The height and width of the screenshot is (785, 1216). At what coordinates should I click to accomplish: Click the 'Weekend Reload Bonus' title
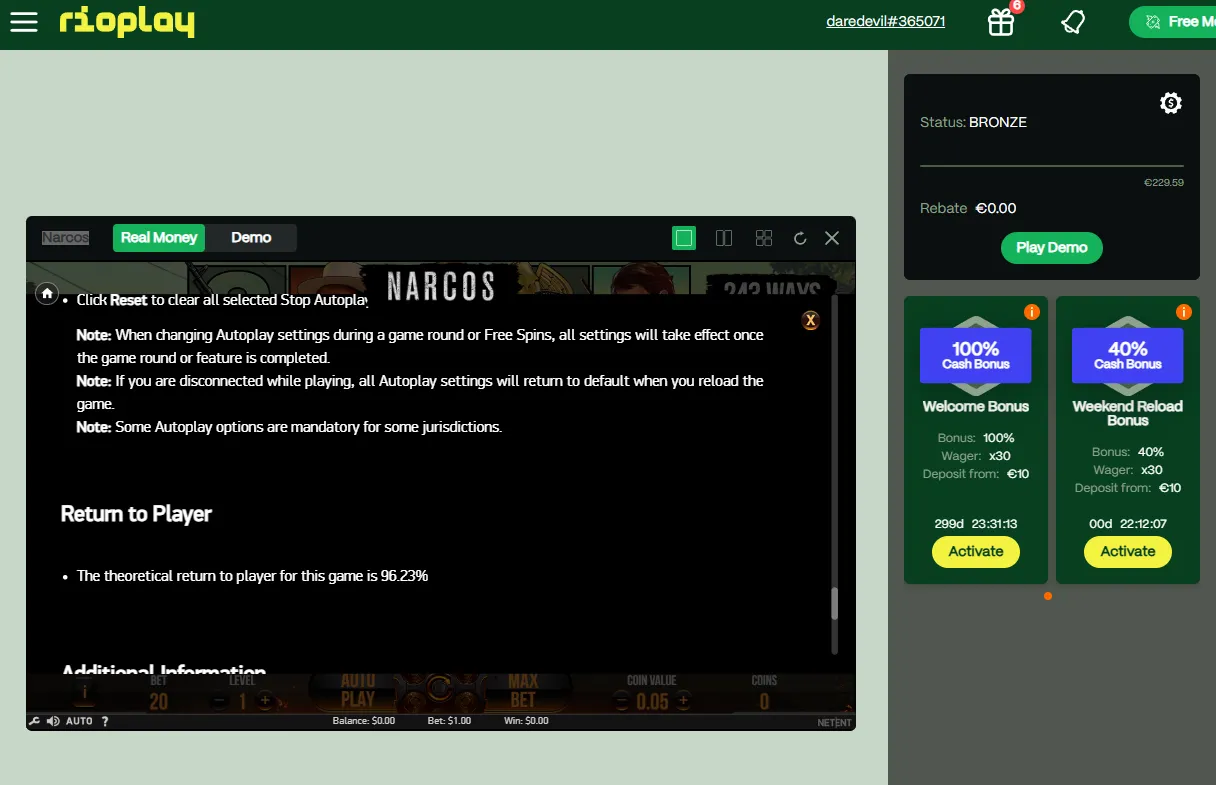[x=1128, y=413]
